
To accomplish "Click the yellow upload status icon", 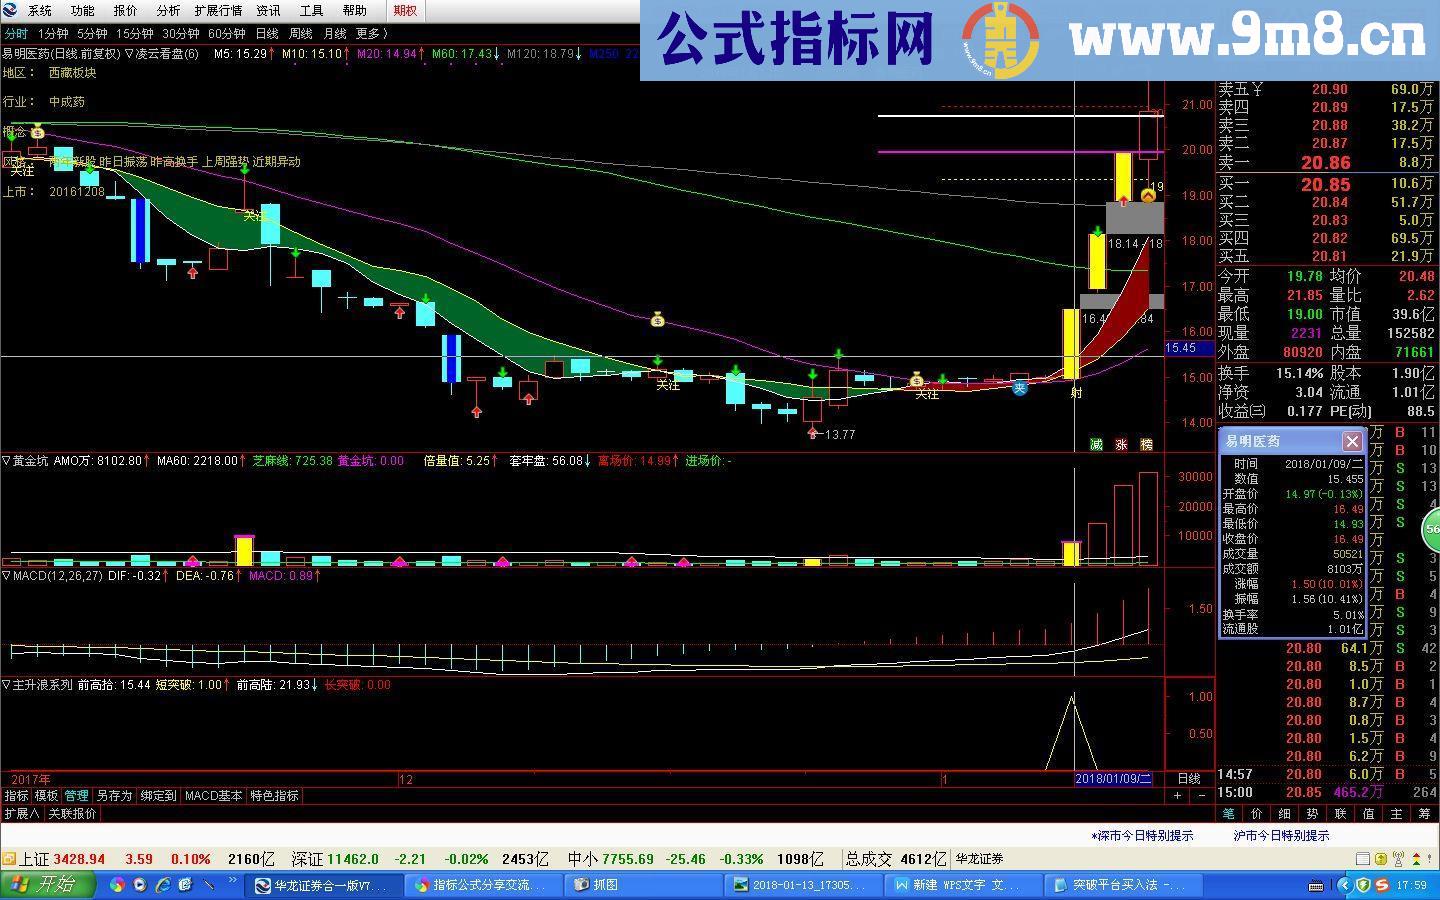I will (x=1381, y=859).
